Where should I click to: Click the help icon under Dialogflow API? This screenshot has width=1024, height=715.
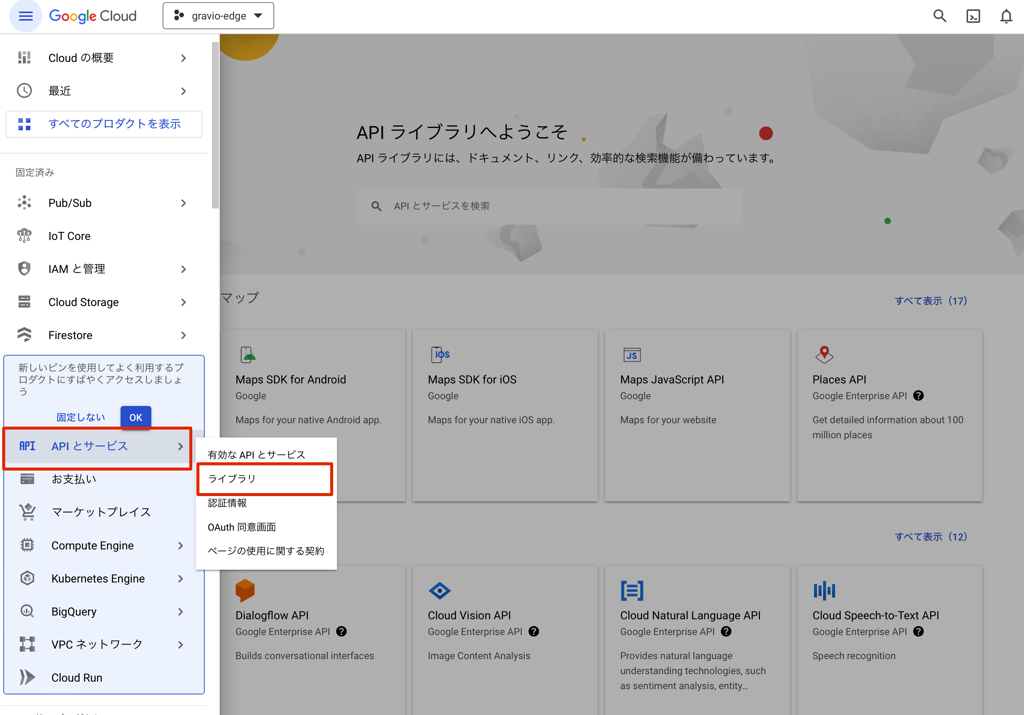tap(342, 631)
